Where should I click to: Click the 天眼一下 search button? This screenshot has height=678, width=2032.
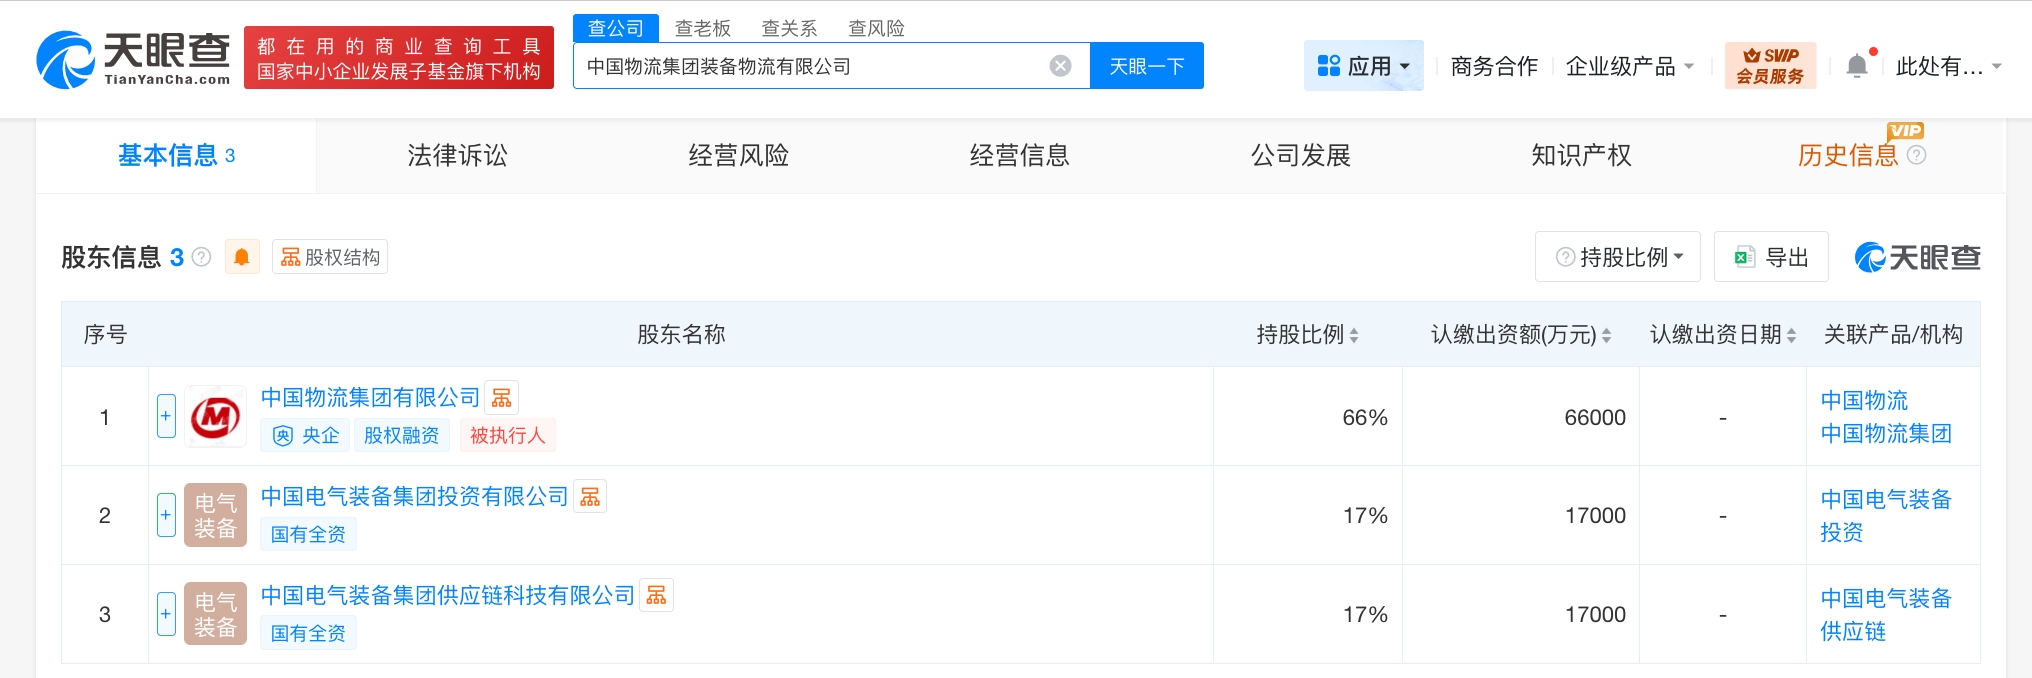(1146, 66)
